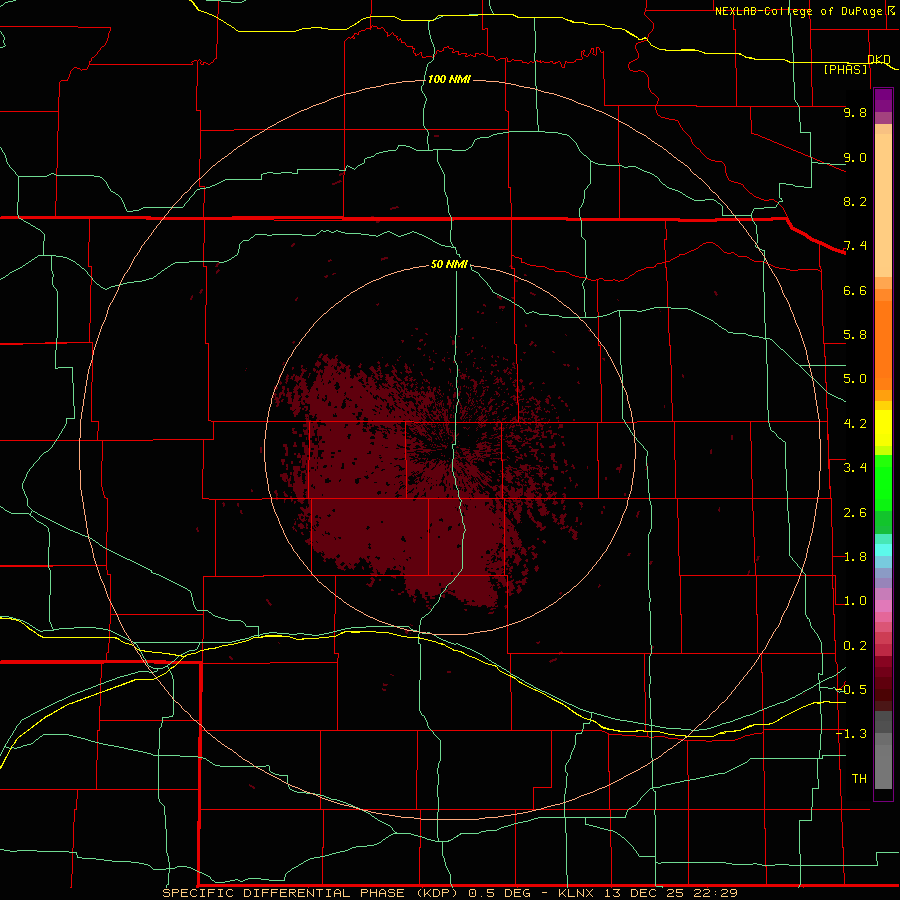
Task: Click the 8.2 value on the scale
Action: tap(855, 201)
